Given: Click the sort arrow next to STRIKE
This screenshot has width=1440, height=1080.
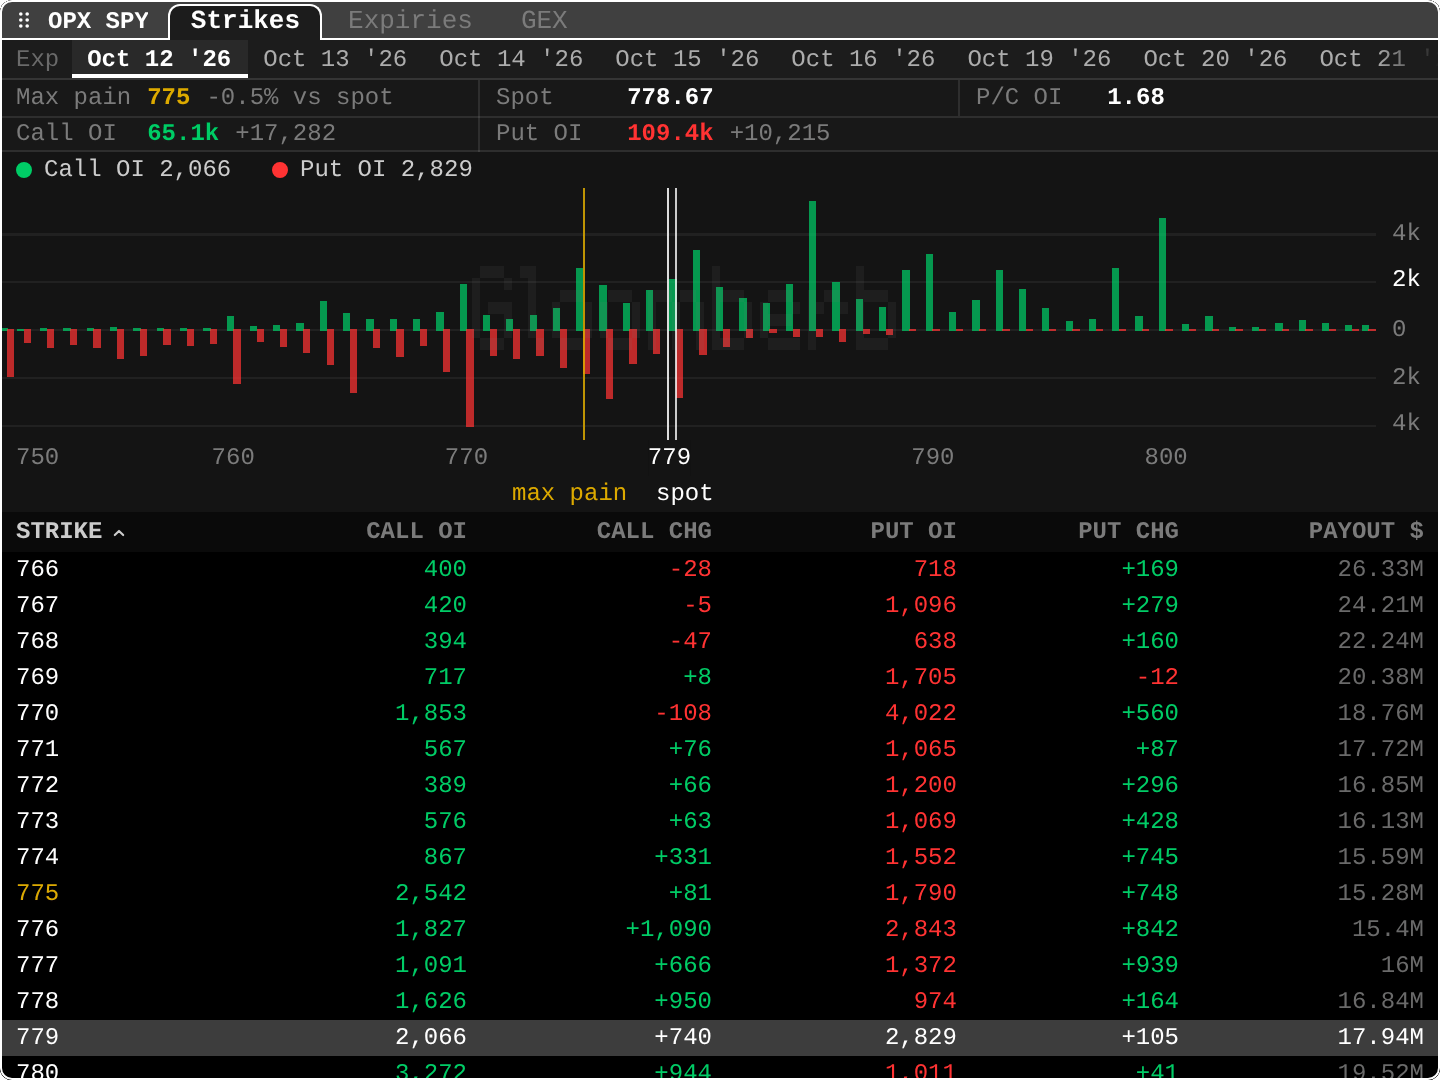Looking at the screenshot, I should click(x=119, y=533).
